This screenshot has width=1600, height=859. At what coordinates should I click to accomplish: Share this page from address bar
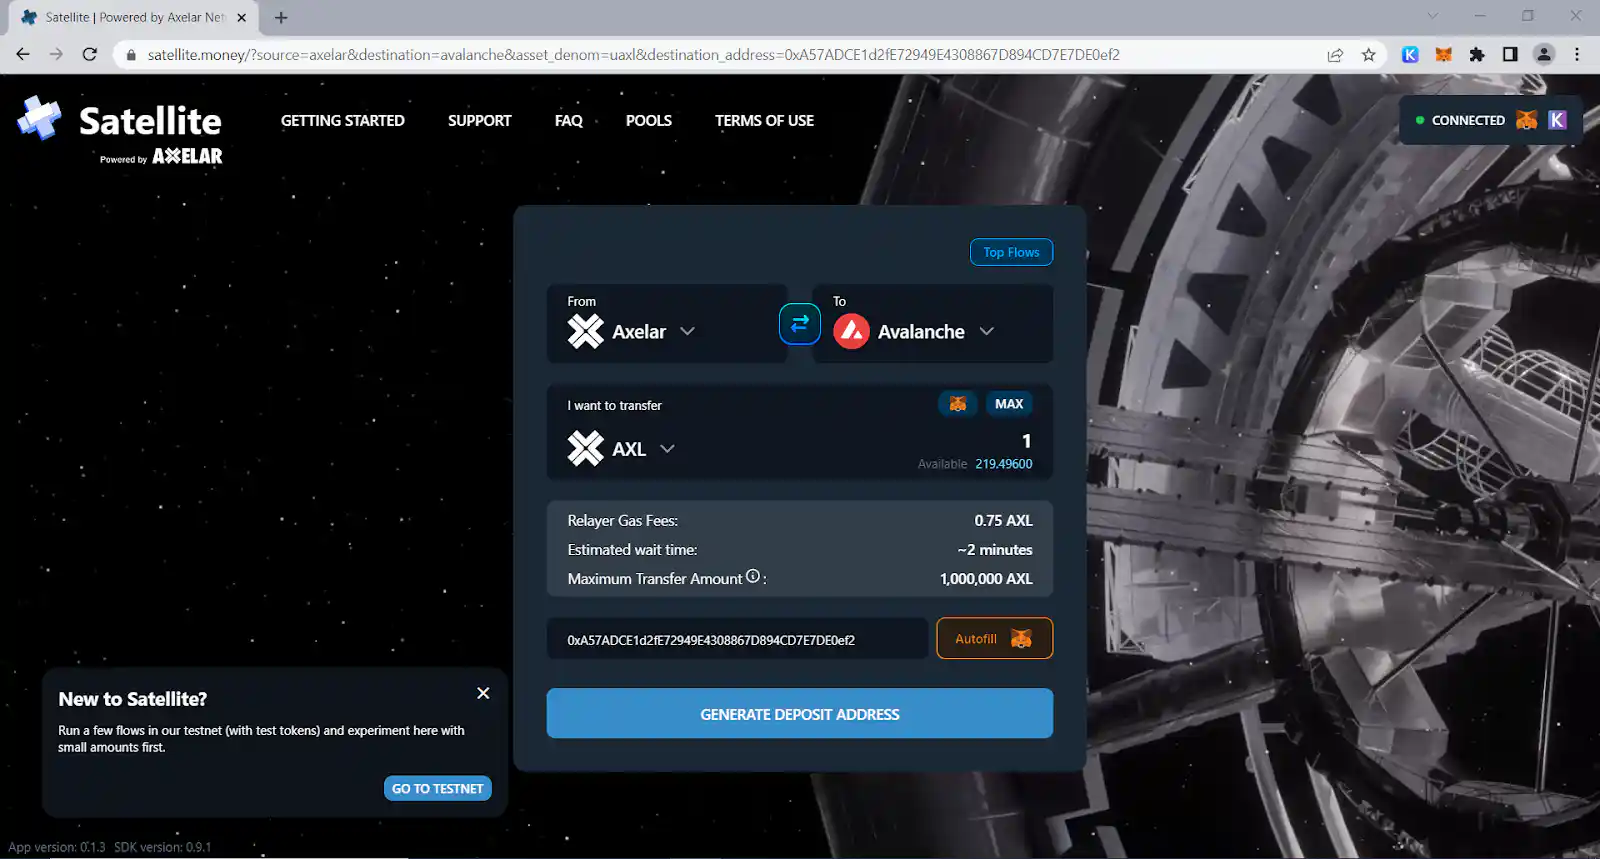pos(1335,55)
